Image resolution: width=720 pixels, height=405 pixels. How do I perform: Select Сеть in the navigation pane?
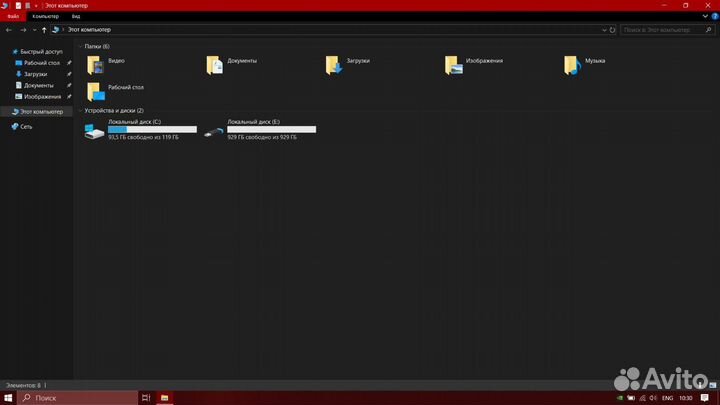pyautogui.click(x=26, y=126)
